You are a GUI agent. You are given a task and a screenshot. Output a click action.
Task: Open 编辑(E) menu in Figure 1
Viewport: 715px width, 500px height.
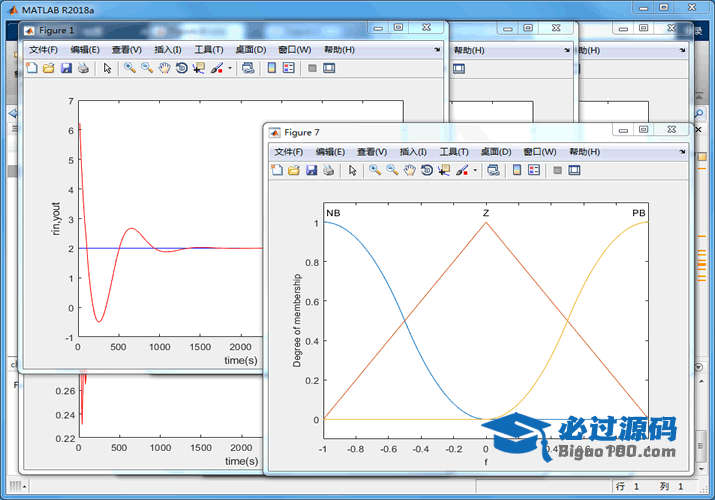click(x=85, y=50)
